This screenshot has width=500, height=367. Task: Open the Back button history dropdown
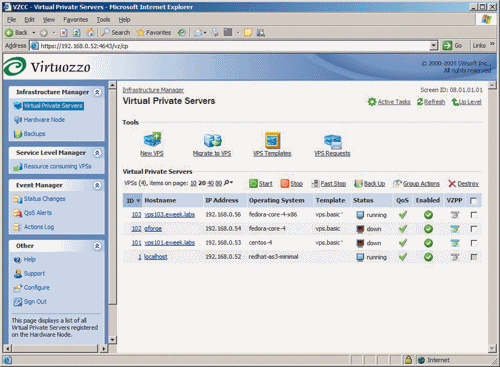click(34, 33)
